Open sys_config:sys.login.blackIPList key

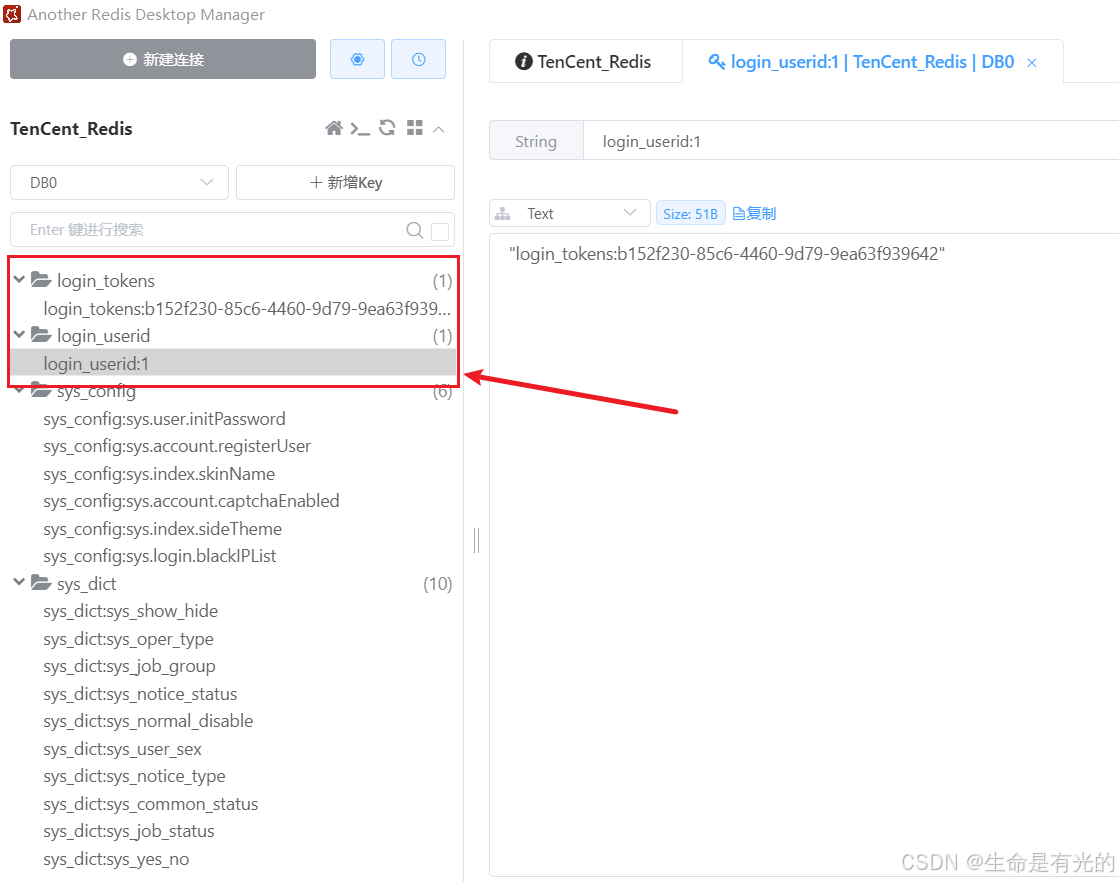pos(160,556)
